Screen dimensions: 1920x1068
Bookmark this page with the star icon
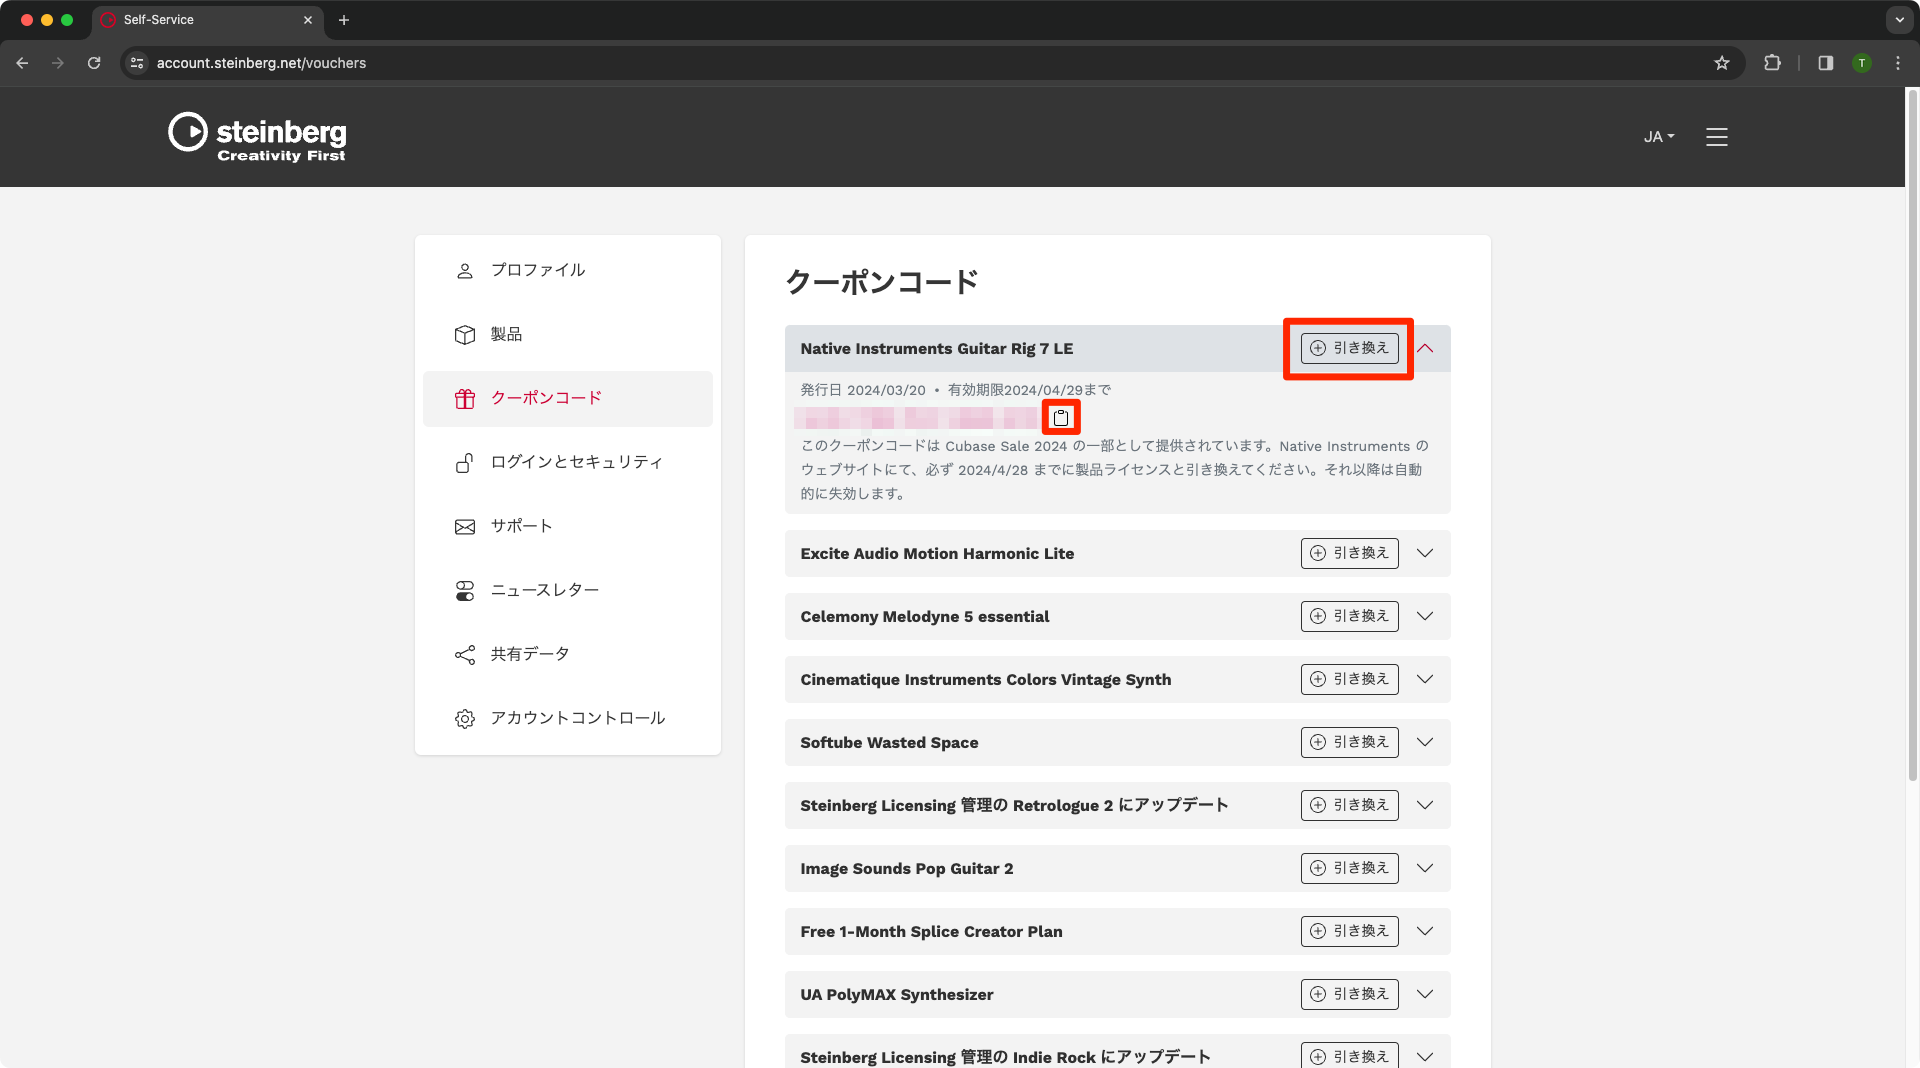(1722, 63)
